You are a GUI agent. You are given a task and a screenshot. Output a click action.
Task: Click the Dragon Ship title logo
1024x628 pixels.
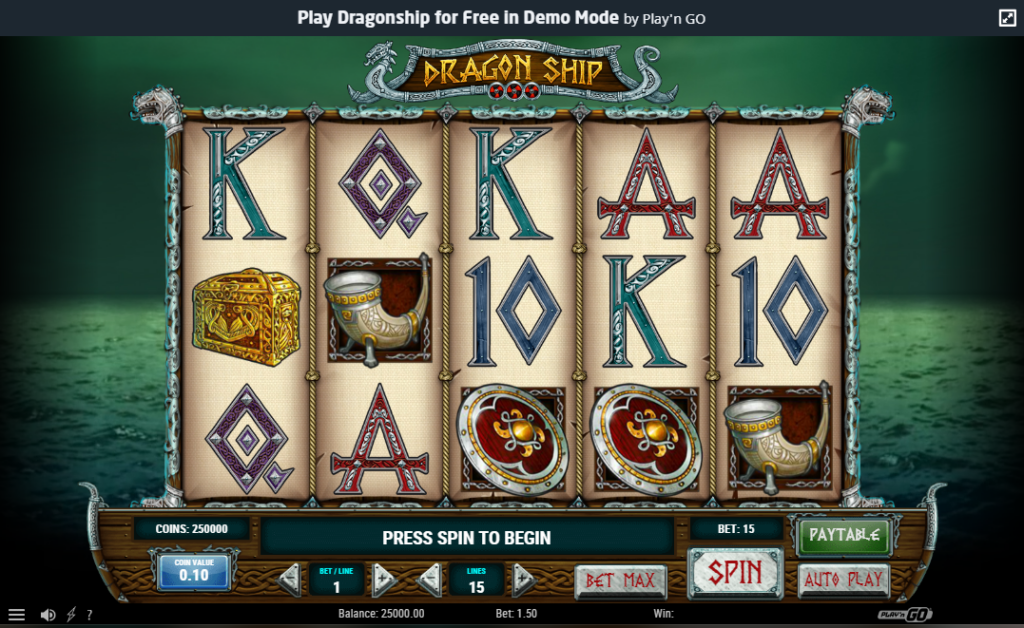(513, 72)
